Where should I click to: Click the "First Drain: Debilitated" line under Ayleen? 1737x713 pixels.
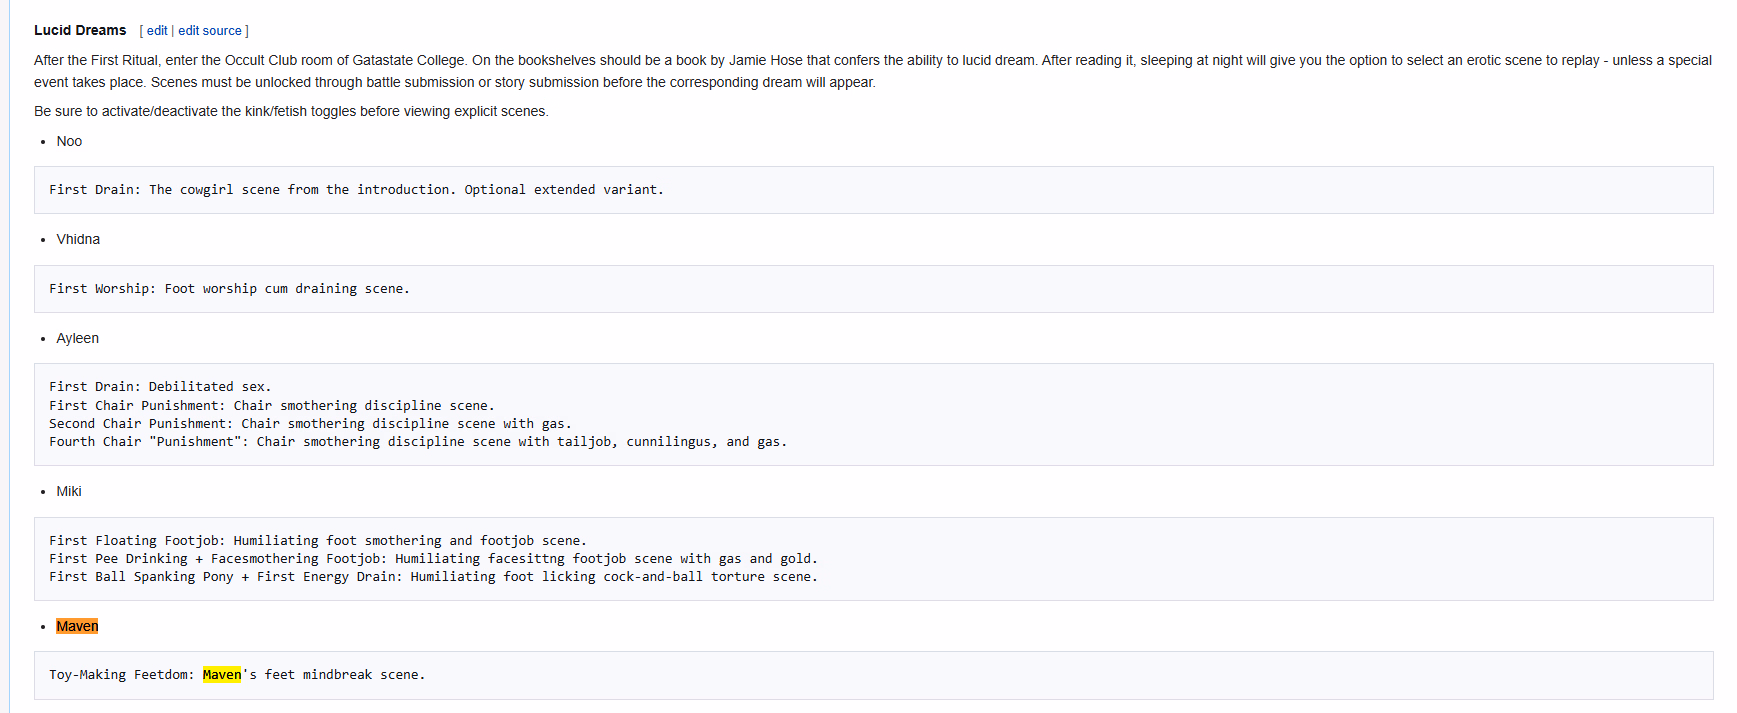[x=160, y=387]
